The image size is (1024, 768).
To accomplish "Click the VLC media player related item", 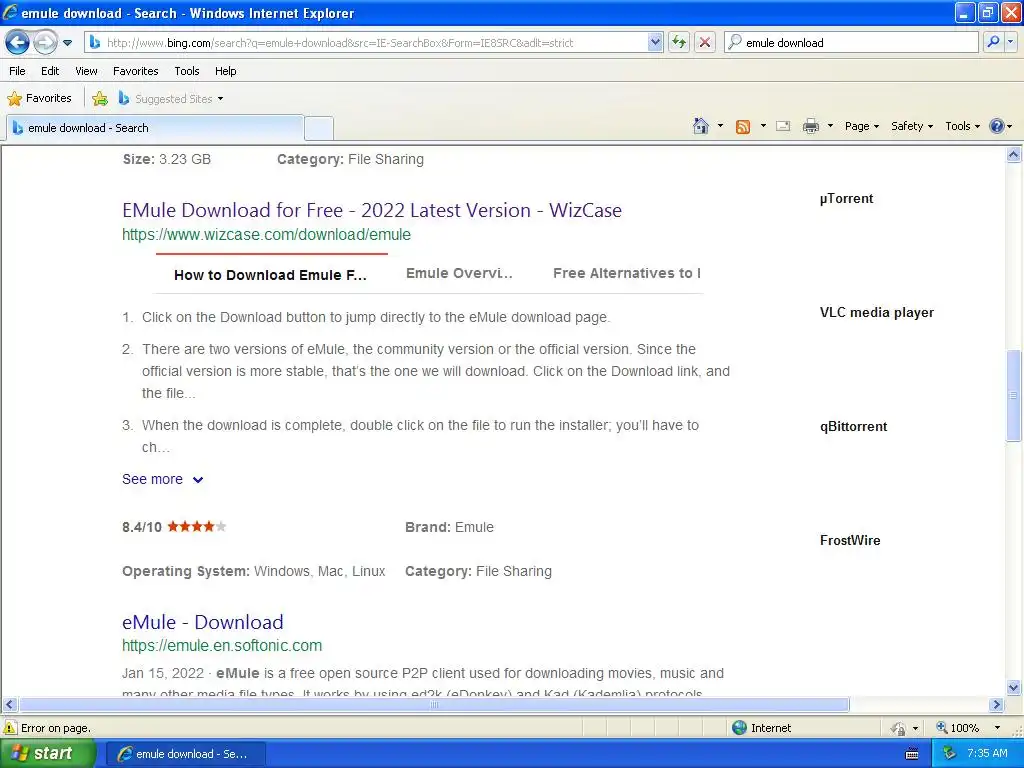I will (x=876, y=312).
